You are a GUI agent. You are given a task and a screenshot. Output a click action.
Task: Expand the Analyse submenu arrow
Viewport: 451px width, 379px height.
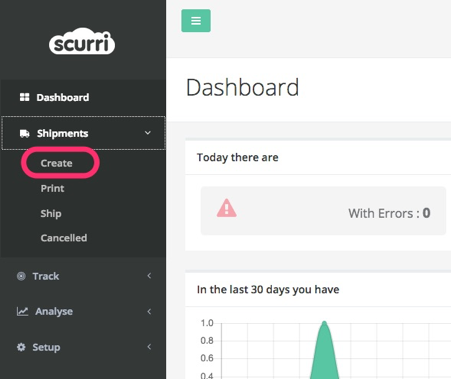click(149, 311)
